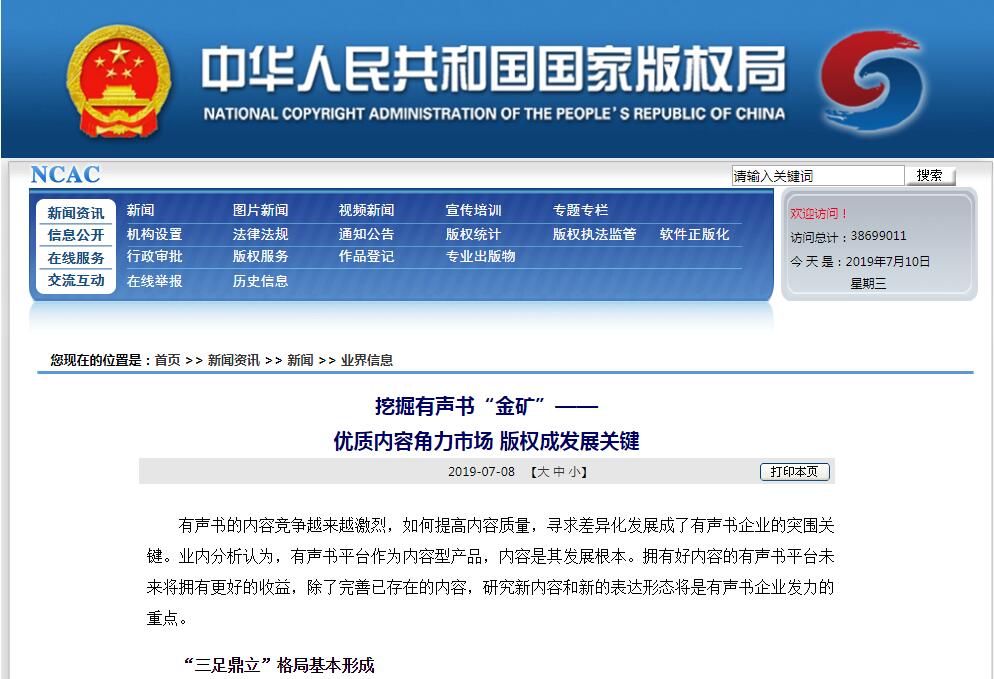This screenshot has height=679, width=994.
Task: Type in the keyword search field
Action: click(817, 176)
